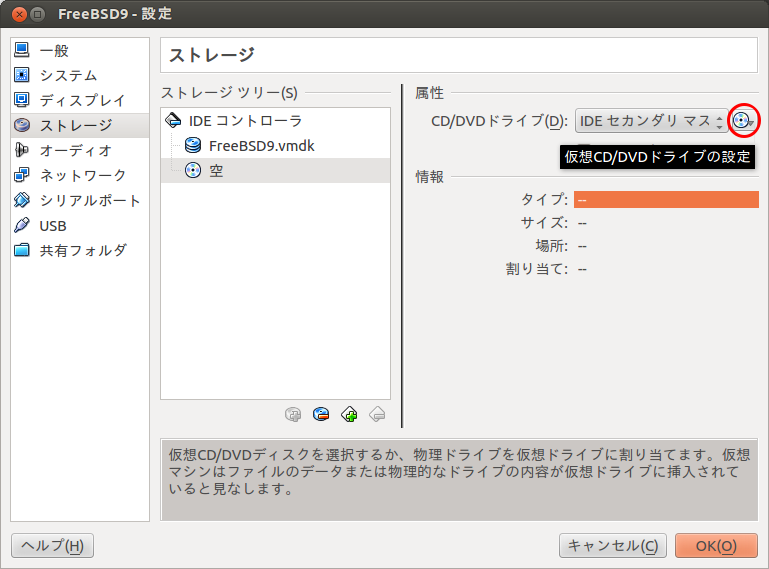Viewport: 769px width, 569px height.
Task: Select the empty 空 CD/DVD entry
Action: [x=276, y=171]
